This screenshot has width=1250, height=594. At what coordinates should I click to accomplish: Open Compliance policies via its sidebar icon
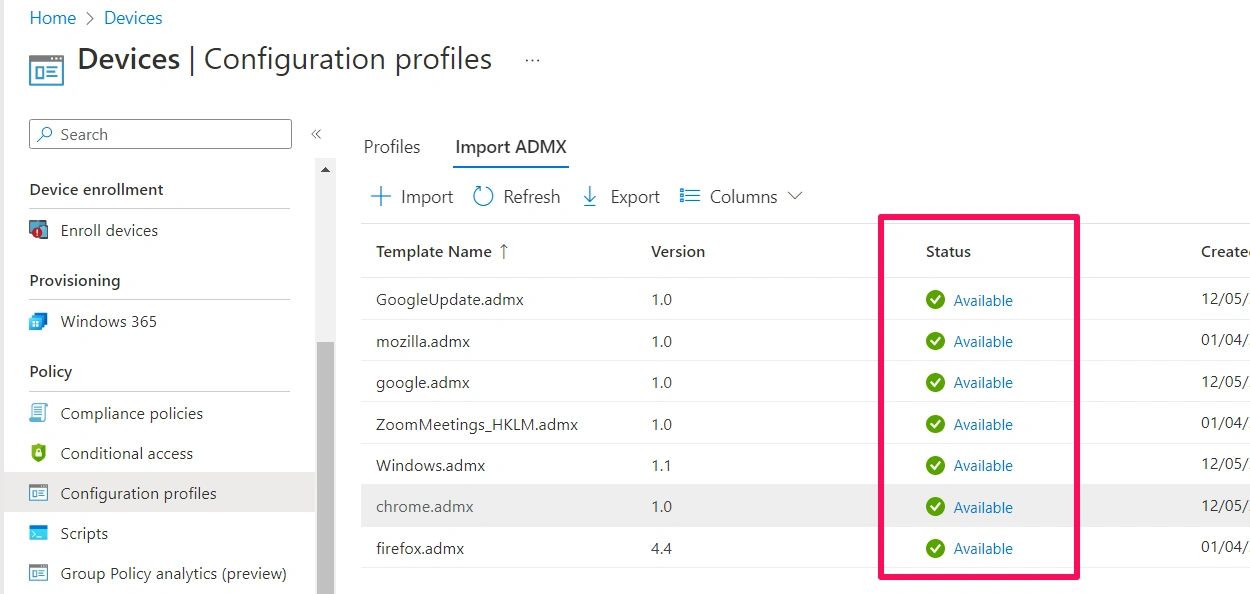point(39,413)
